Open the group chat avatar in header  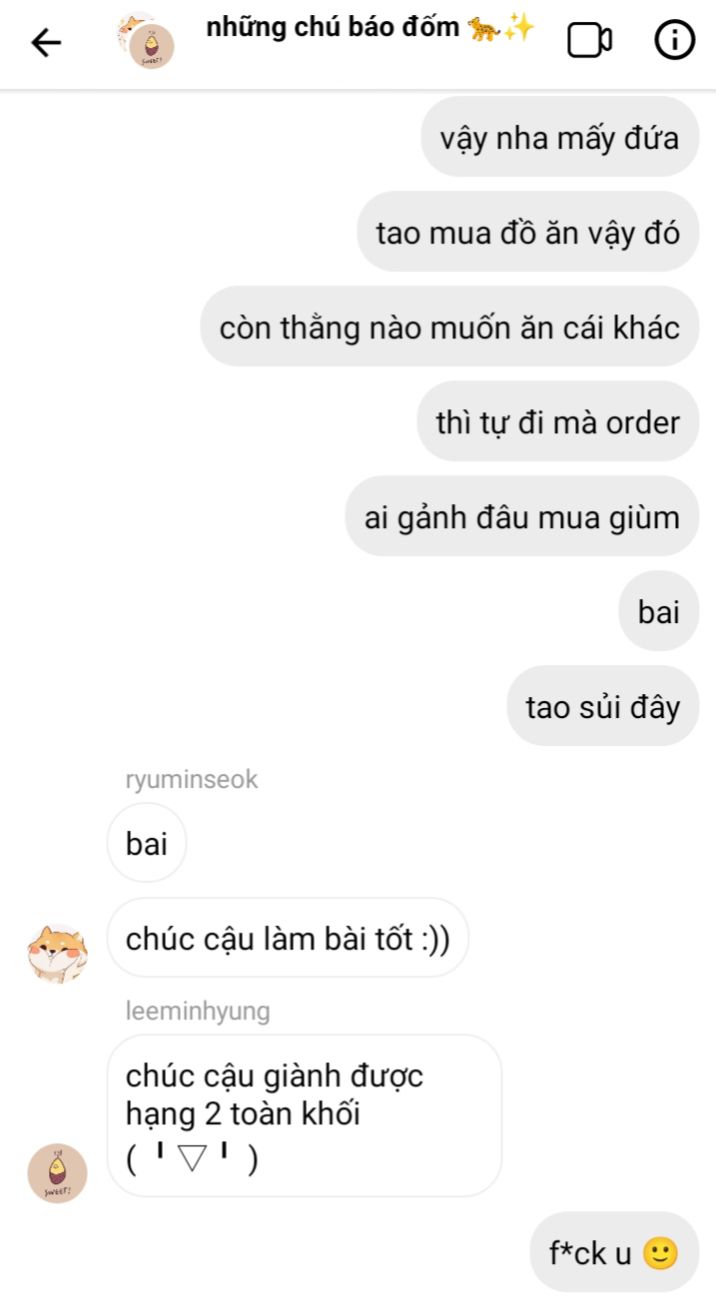[145, 41]
